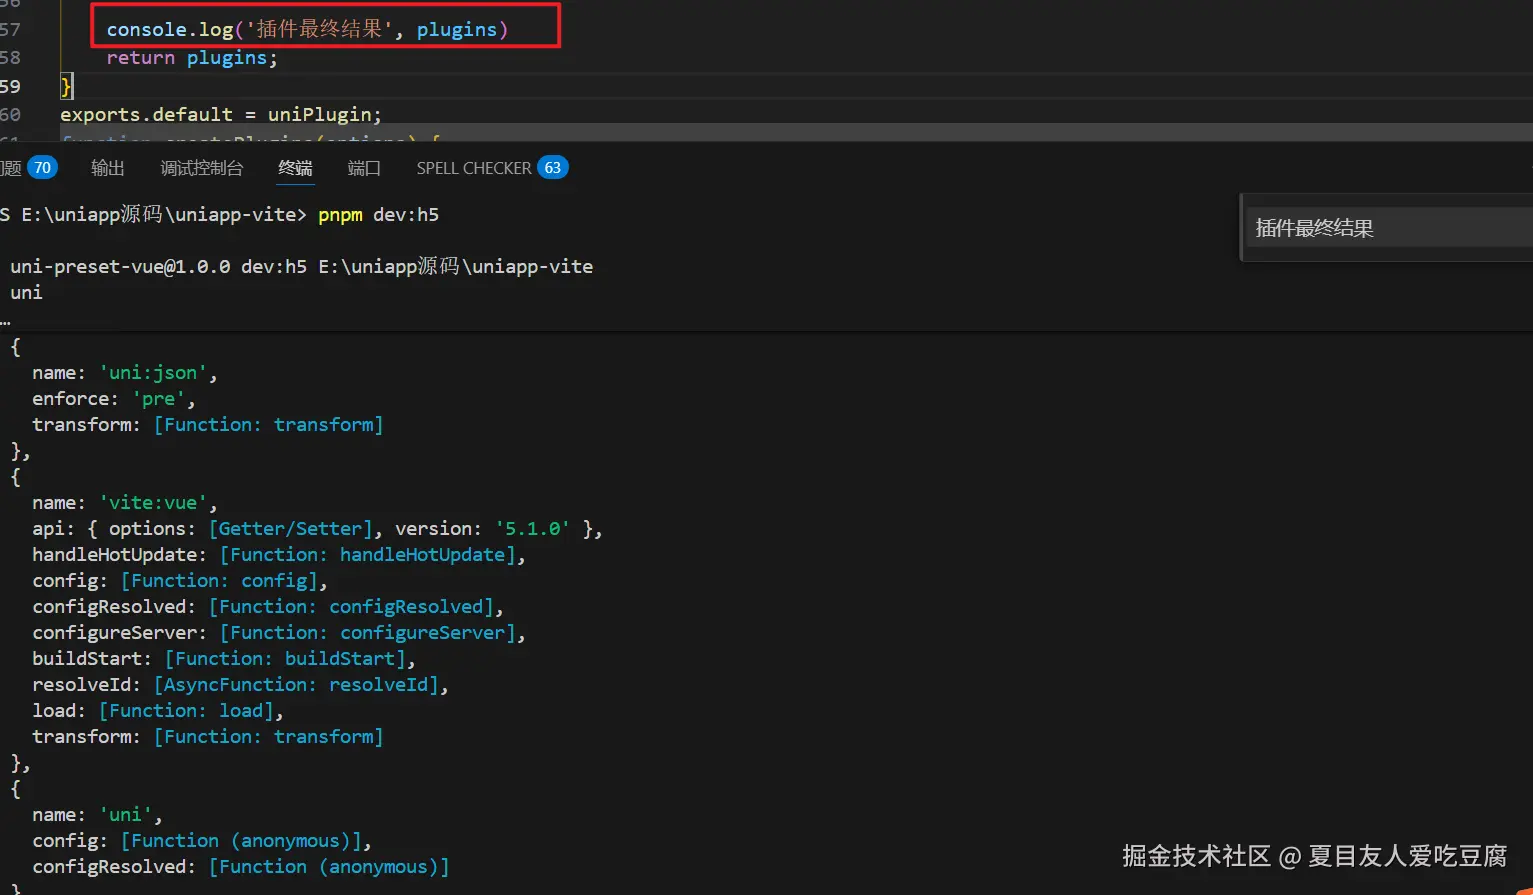Click the 'pnpm' command in the terminal prompt
The height and width of the screenshot is (895, 1533).
340,215
